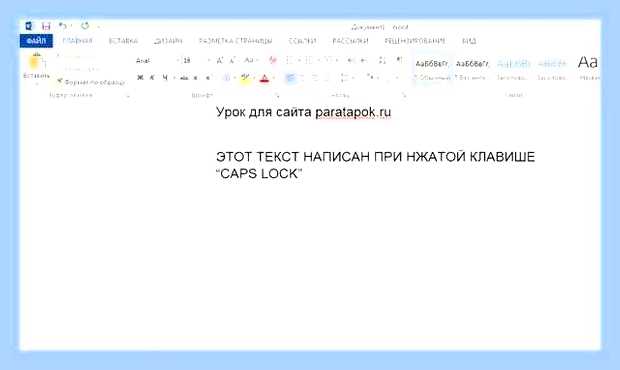The image size is (620, 370).
Task: Apply red font color
Action: click(264, 79)
